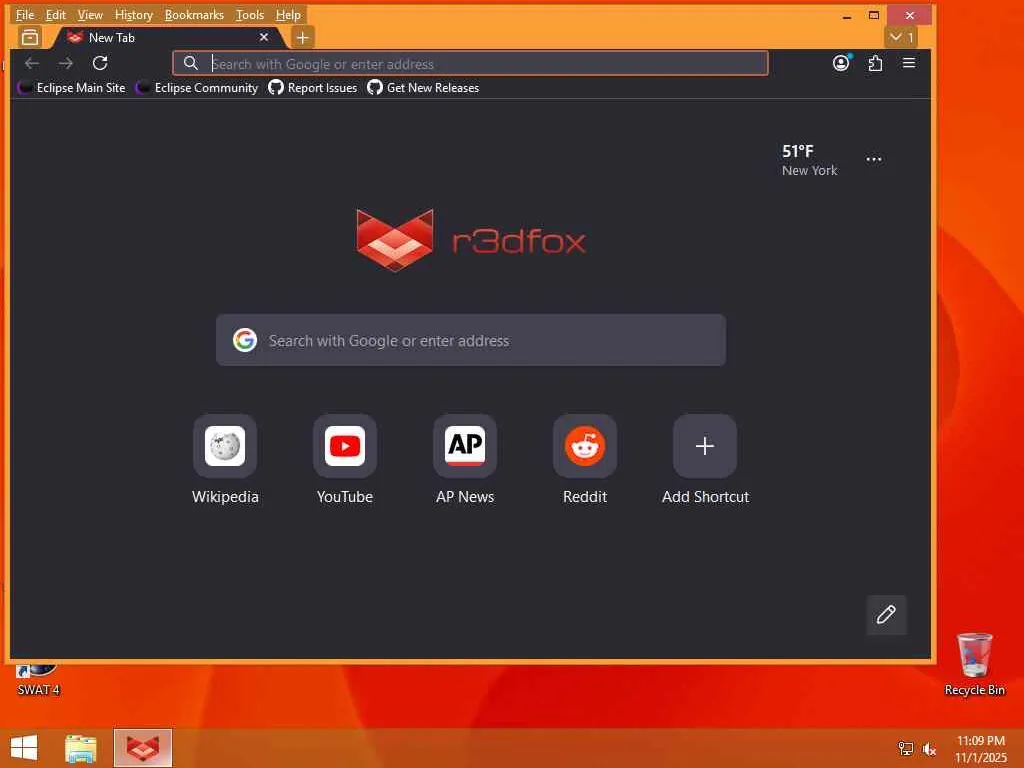This screenshot has width=1024, height=768.
Task: Open the Bookmarks menu
Action: pos(194,14)
